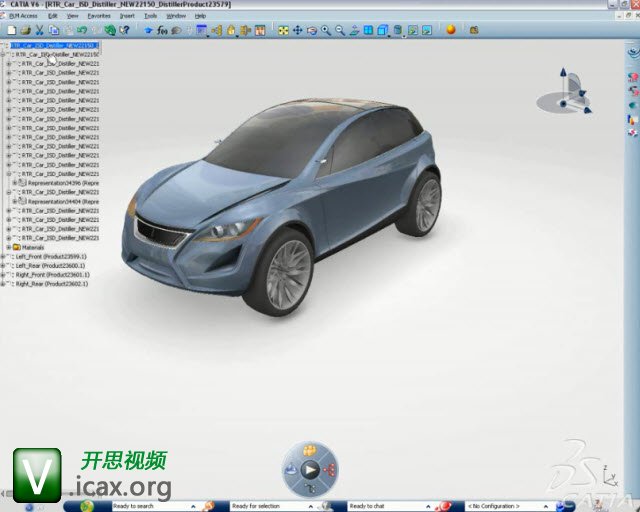The width and height of the screenshot is (640, 512).
Task: Click the bottom quadrant of the round compass
Action: click(x=310, y=488)
